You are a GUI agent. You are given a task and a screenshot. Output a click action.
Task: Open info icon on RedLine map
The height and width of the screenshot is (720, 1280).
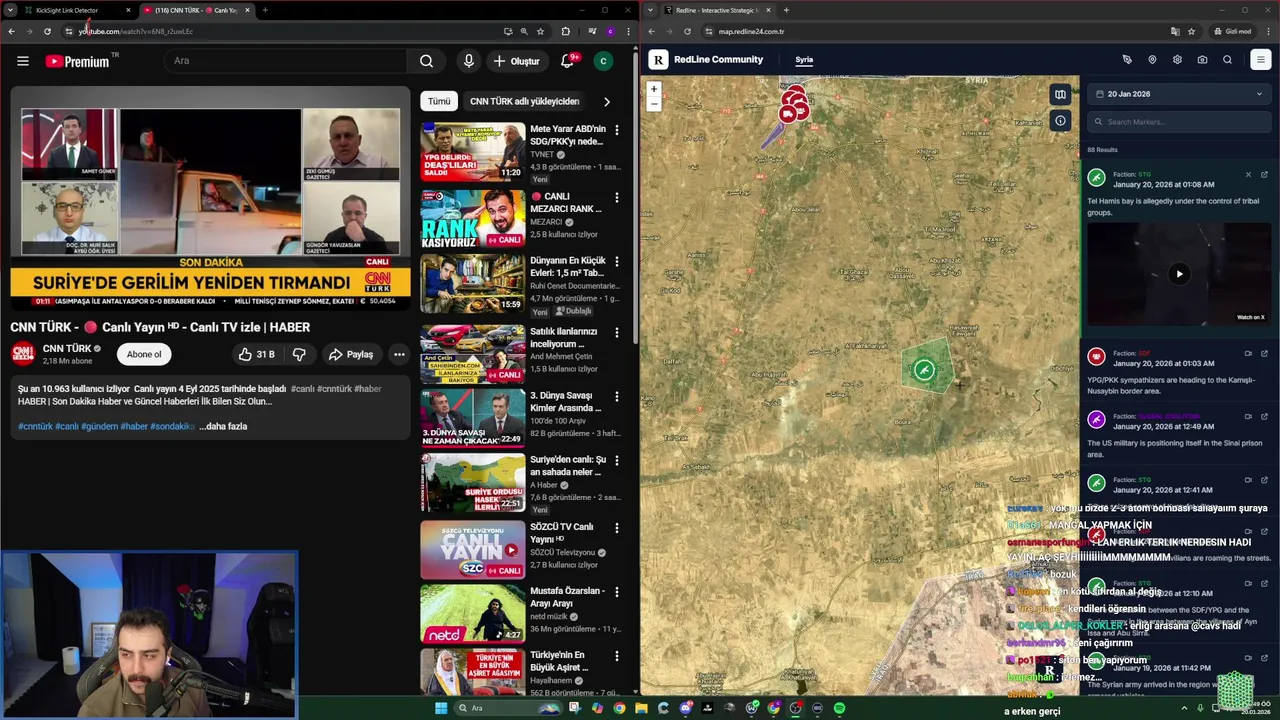coord(1060,121)
